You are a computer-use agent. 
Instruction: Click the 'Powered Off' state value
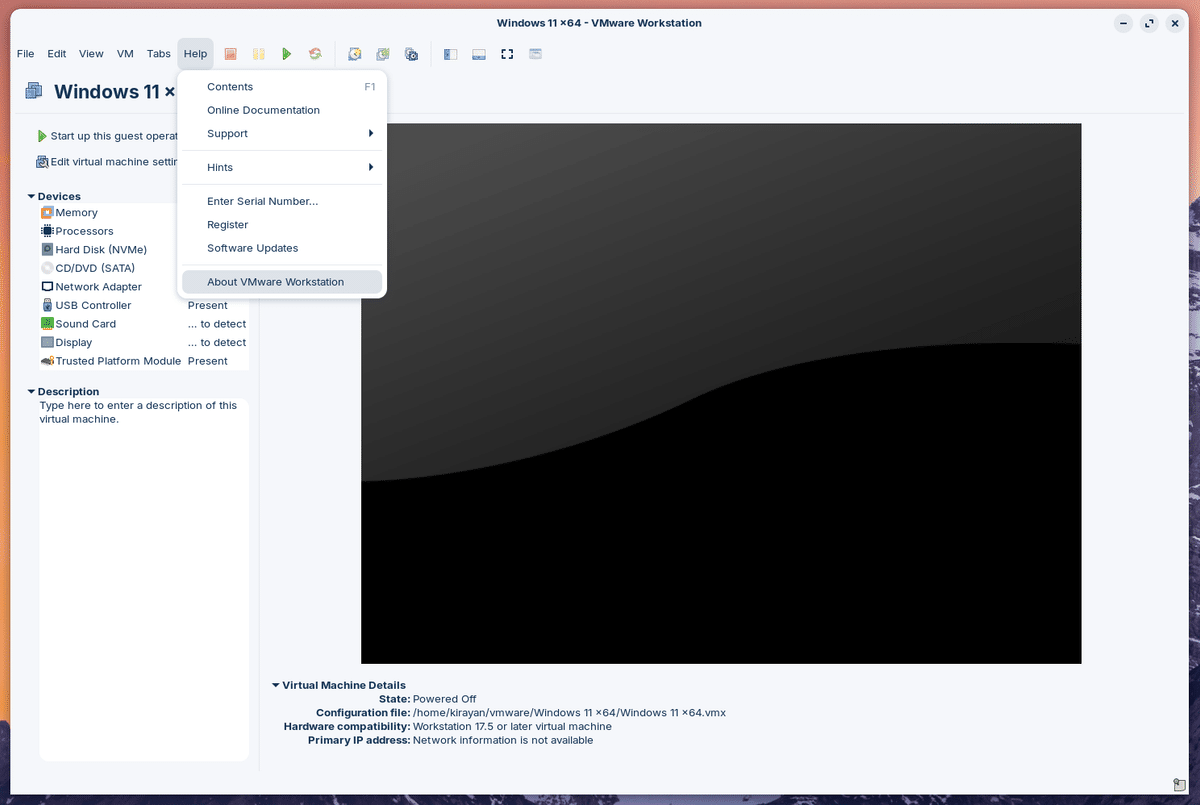[x=444, y=699]
